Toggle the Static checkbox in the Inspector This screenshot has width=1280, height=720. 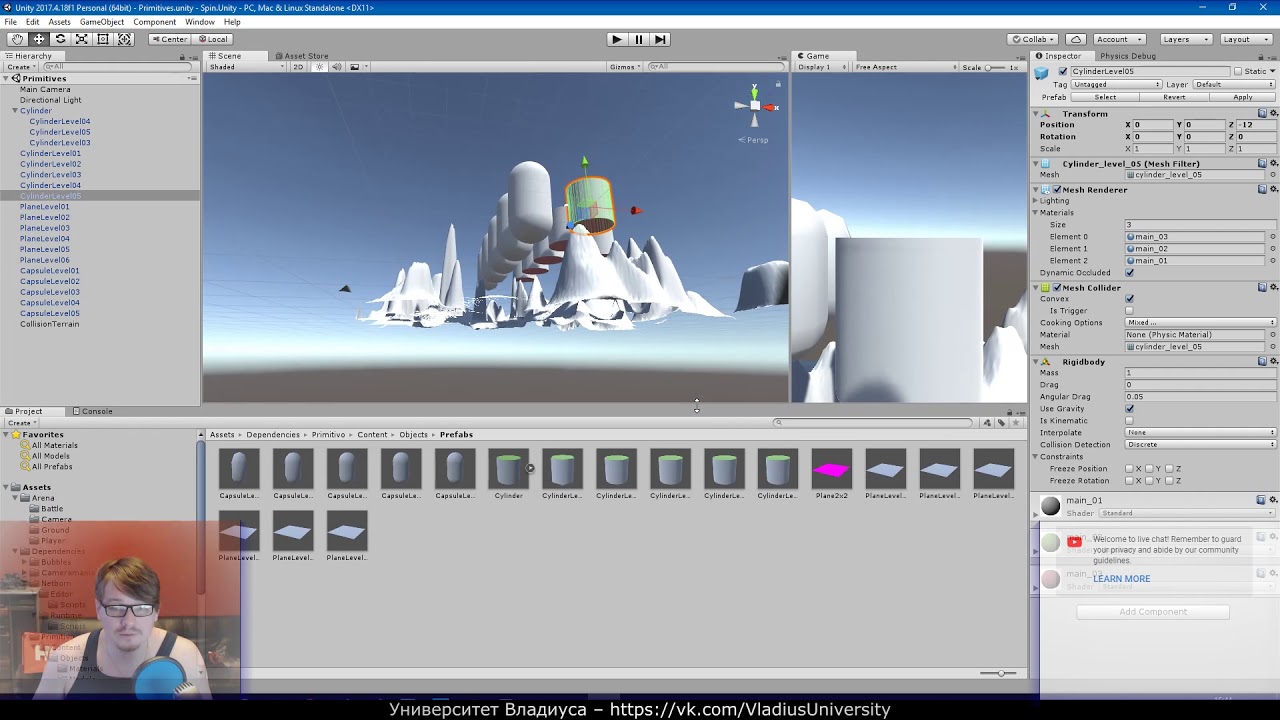[x=1240, y=70]
